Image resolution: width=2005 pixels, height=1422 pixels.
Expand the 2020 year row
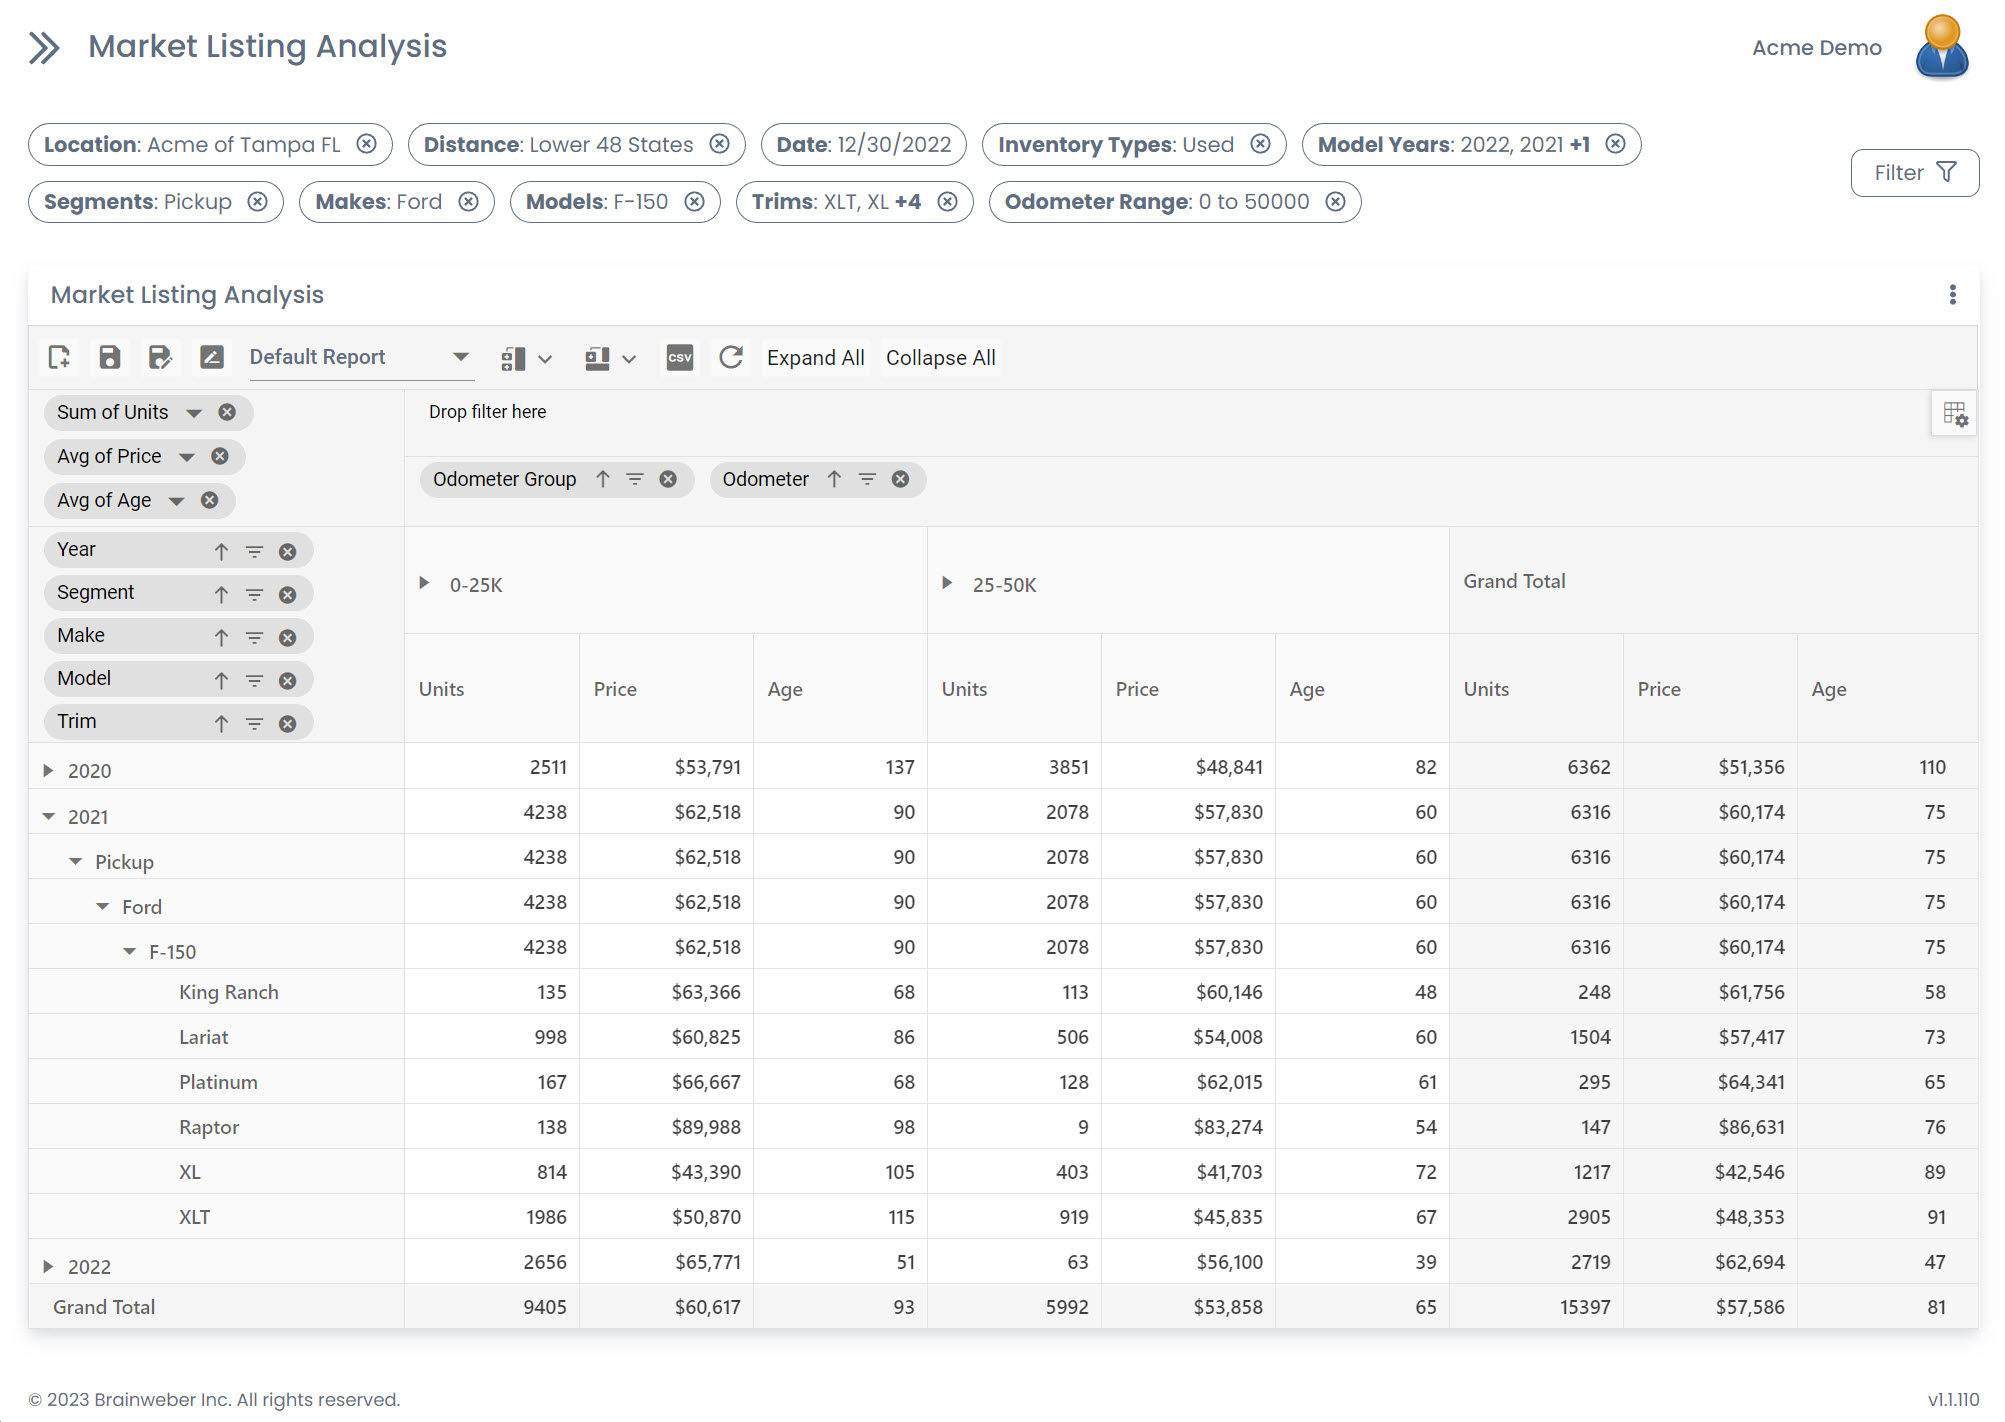pos(48,771)
